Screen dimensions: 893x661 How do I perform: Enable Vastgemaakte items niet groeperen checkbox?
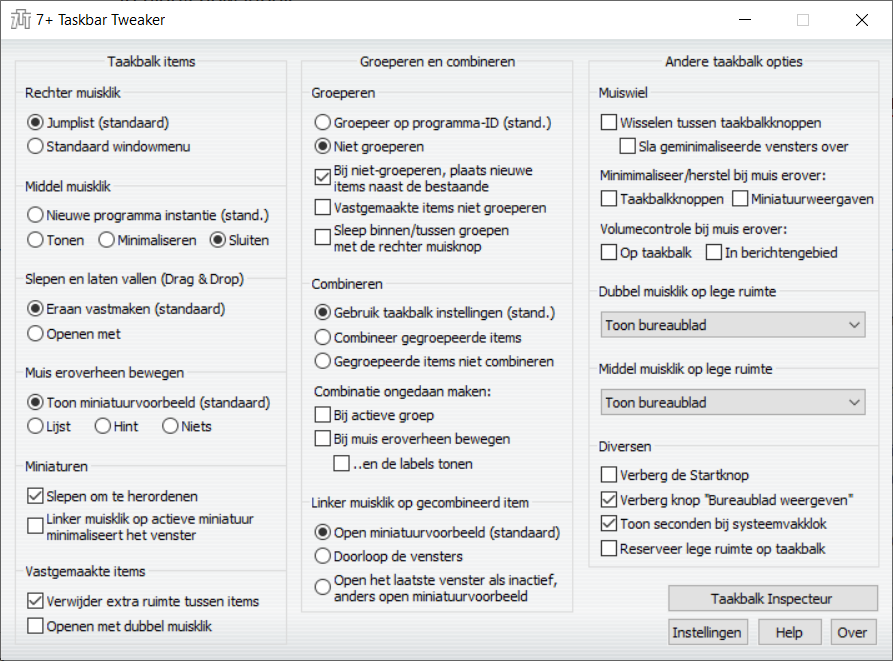(323, 208)
